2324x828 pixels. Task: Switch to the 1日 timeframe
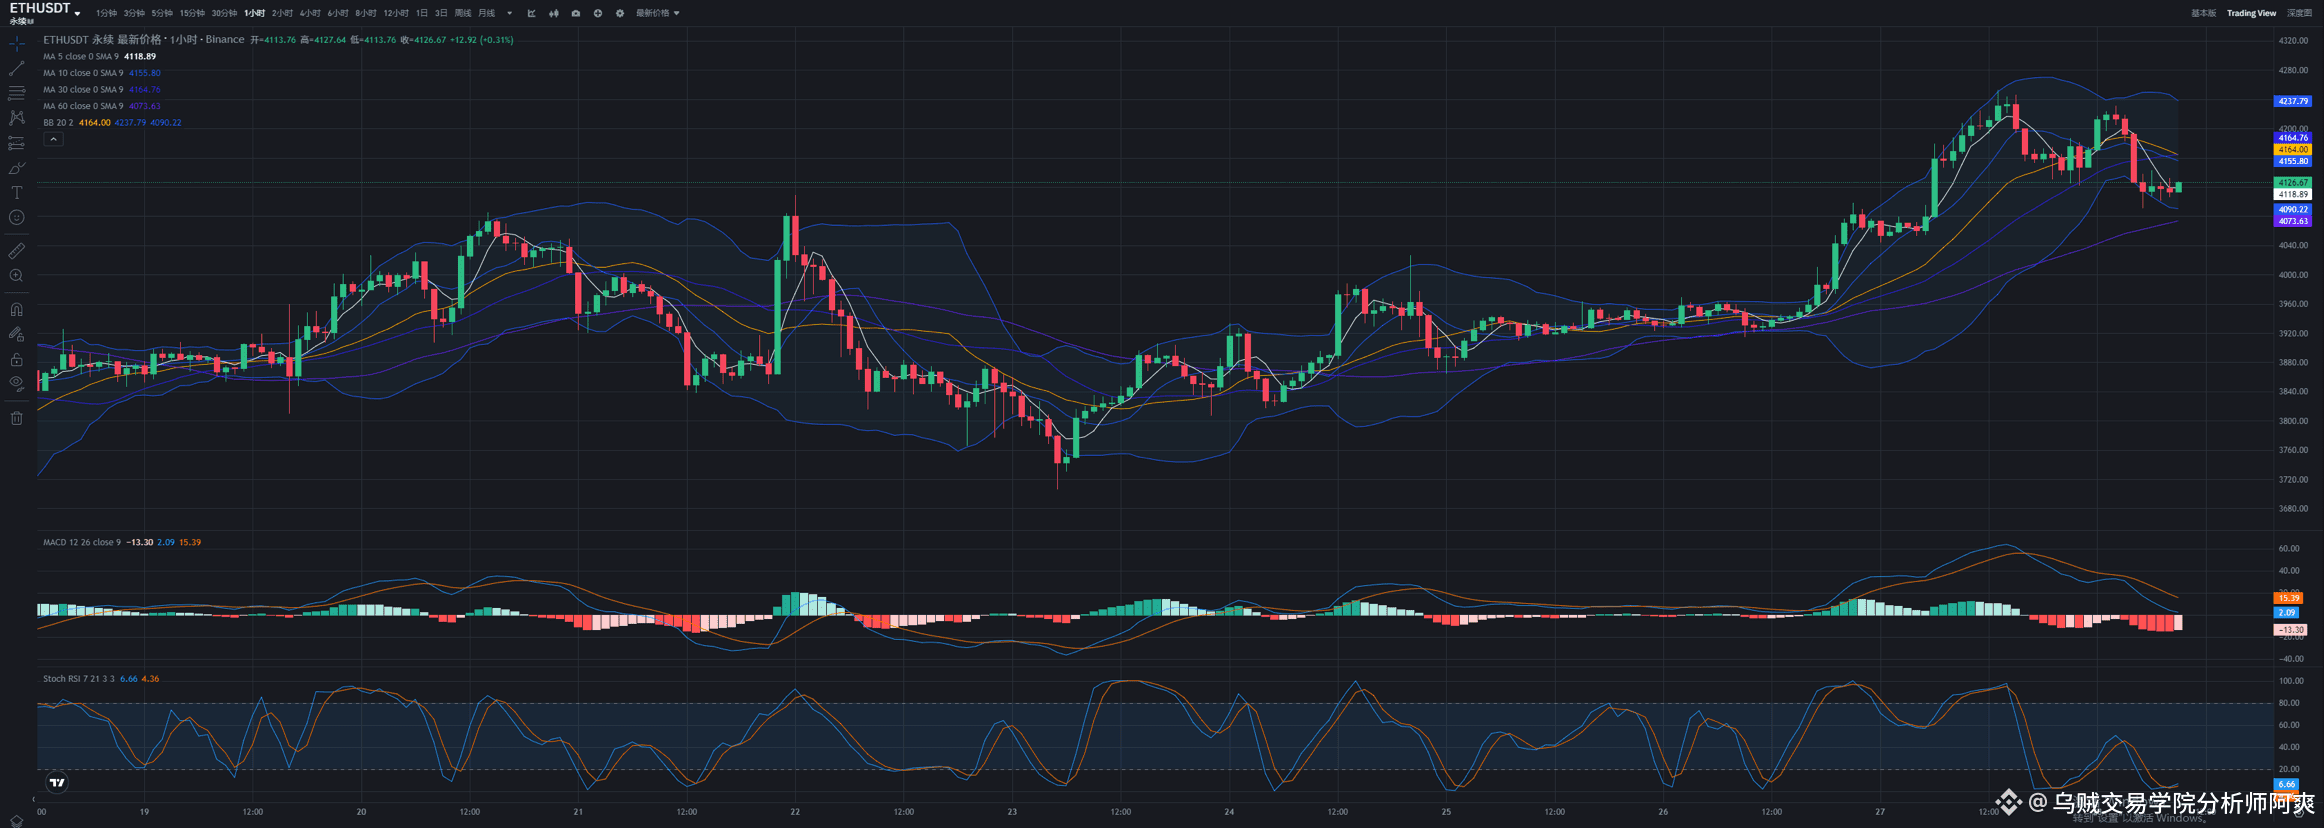(422, 13)
